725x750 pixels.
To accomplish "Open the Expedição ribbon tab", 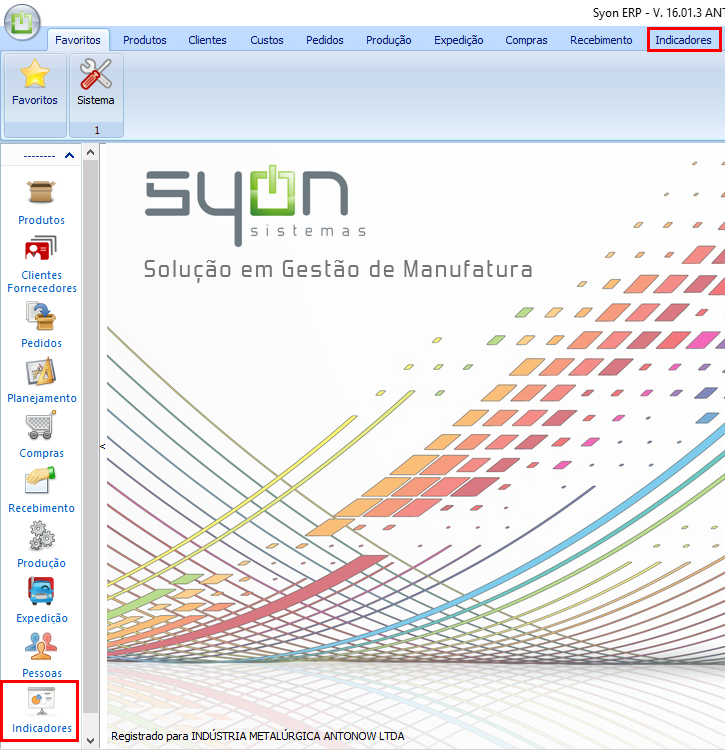I will pyautogui.click(x=458, y=40).
